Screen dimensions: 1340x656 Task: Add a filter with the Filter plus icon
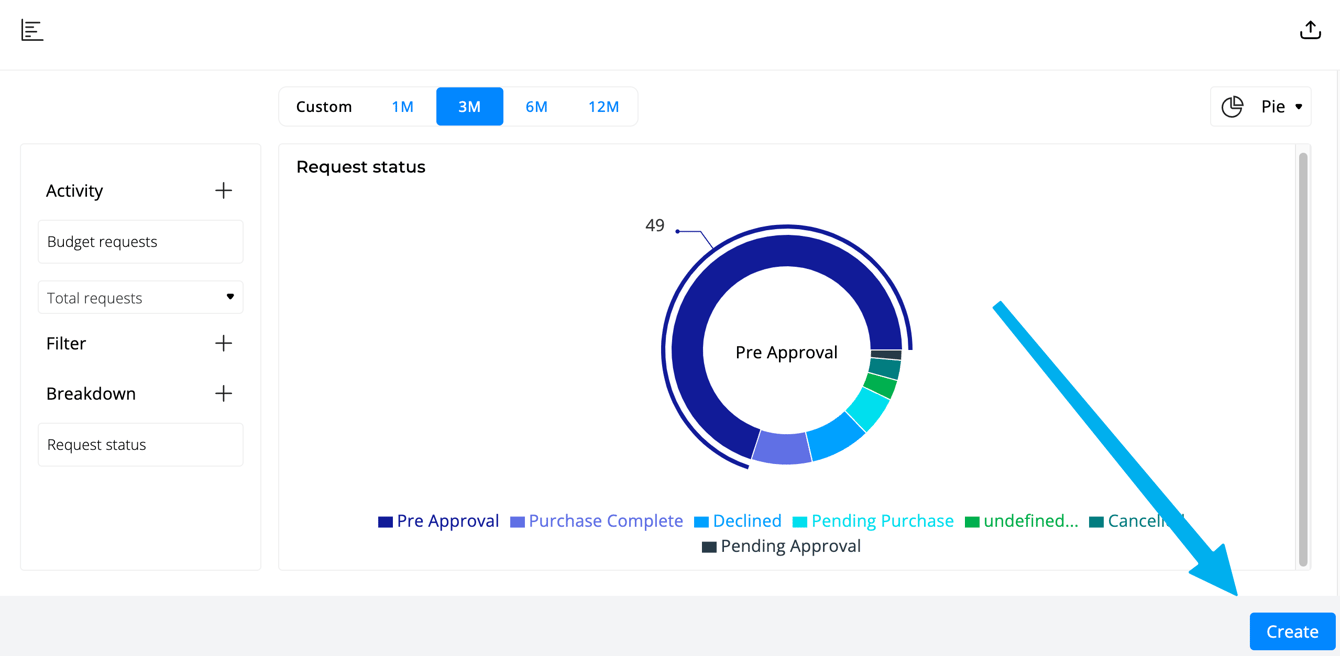(223, 343)
